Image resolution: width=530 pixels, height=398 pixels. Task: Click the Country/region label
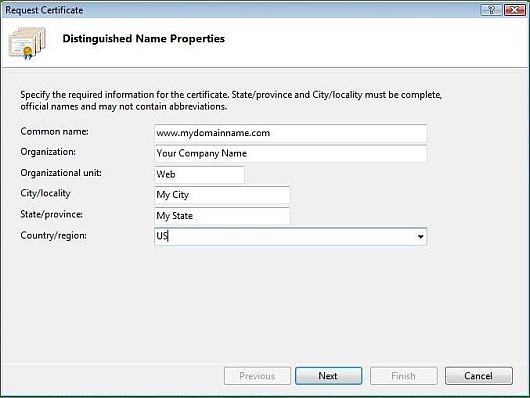(53, 235)
